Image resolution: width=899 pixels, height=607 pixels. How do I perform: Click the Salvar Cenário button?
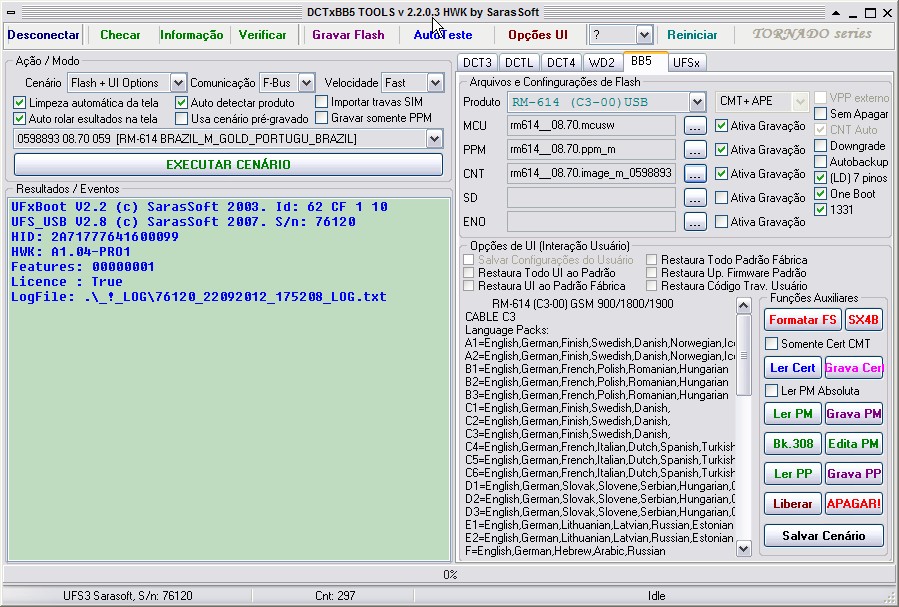(x=823, y=536)
